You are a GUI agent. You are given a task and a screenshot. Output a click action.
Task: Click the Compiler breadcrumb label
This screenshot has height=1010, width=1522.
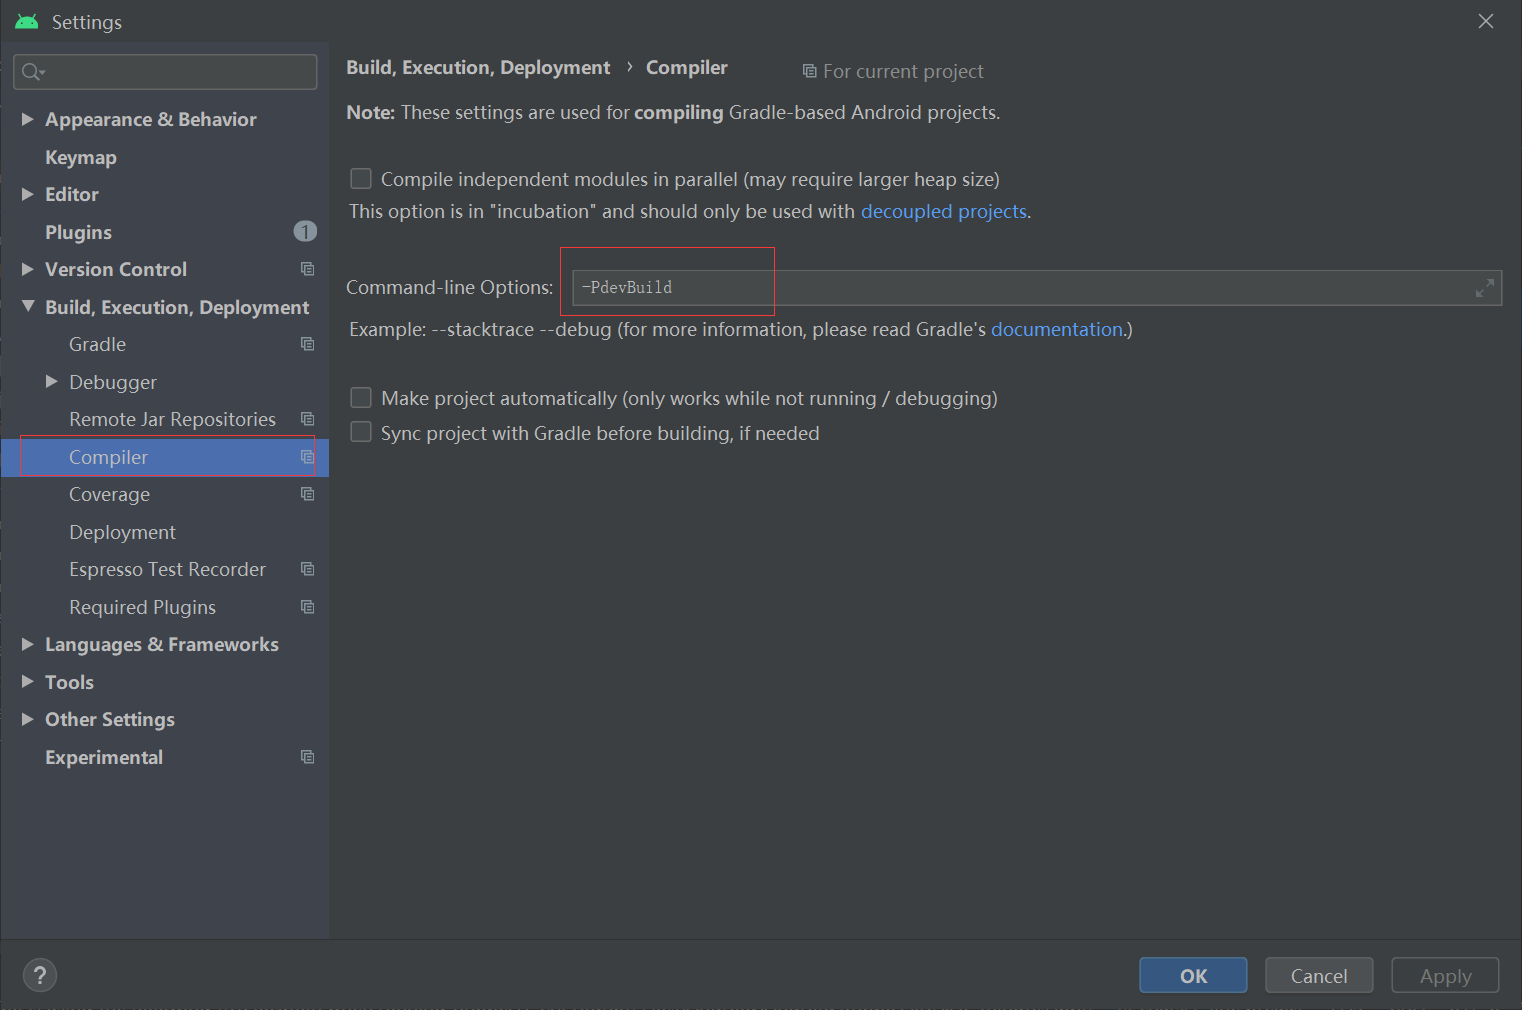[687, 67]
